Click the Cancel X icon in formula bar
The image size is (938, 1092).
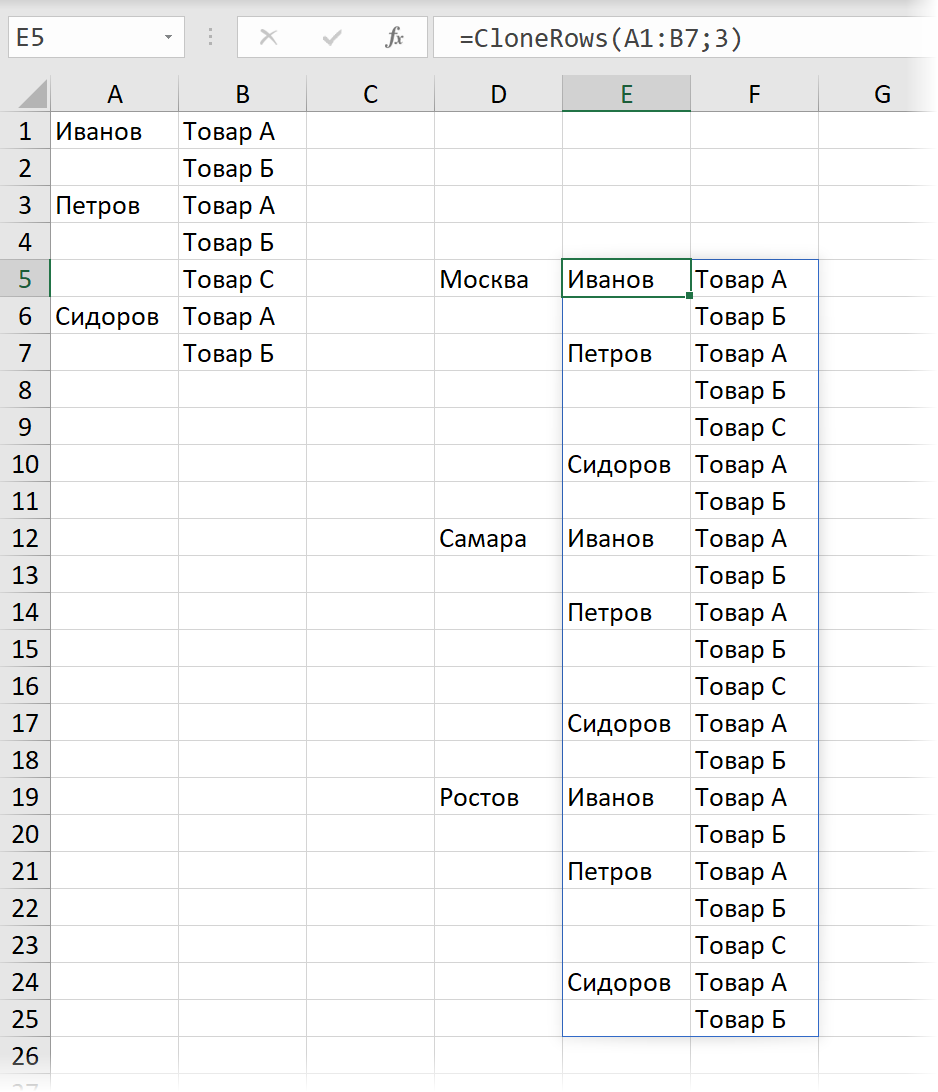point(268,38)
